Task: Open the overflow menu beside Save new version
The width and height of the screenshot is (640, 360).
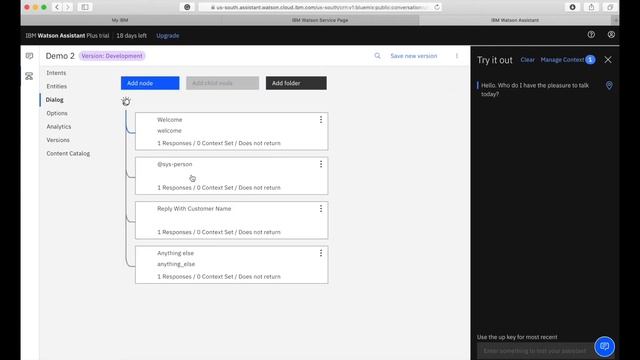Action: coord(457,56)
